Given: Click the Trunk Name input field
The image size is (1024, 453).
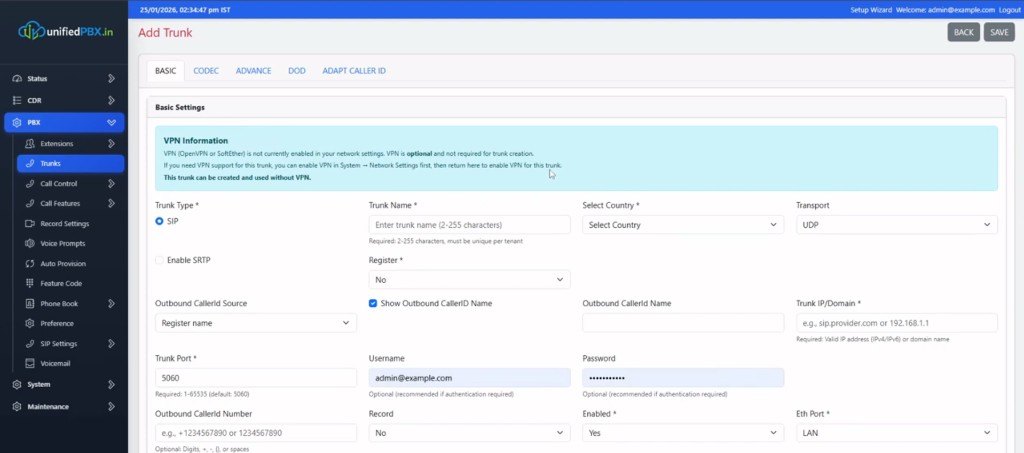Looking at the screenshot, I should click(470, 225).
